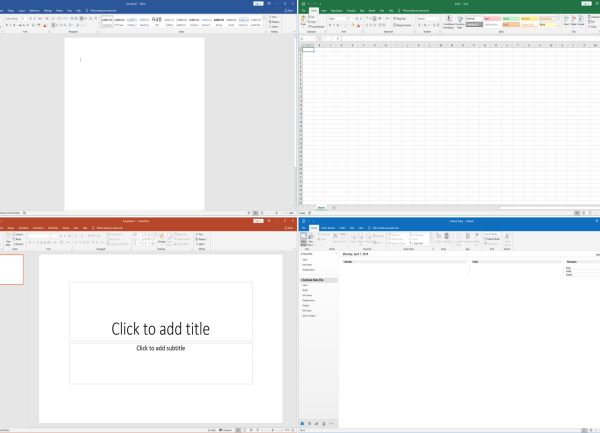The height and width of the screenshot is (433, 600).
Task: Click Forward icon in Outlook ribbon
Action: coord(368,238)
